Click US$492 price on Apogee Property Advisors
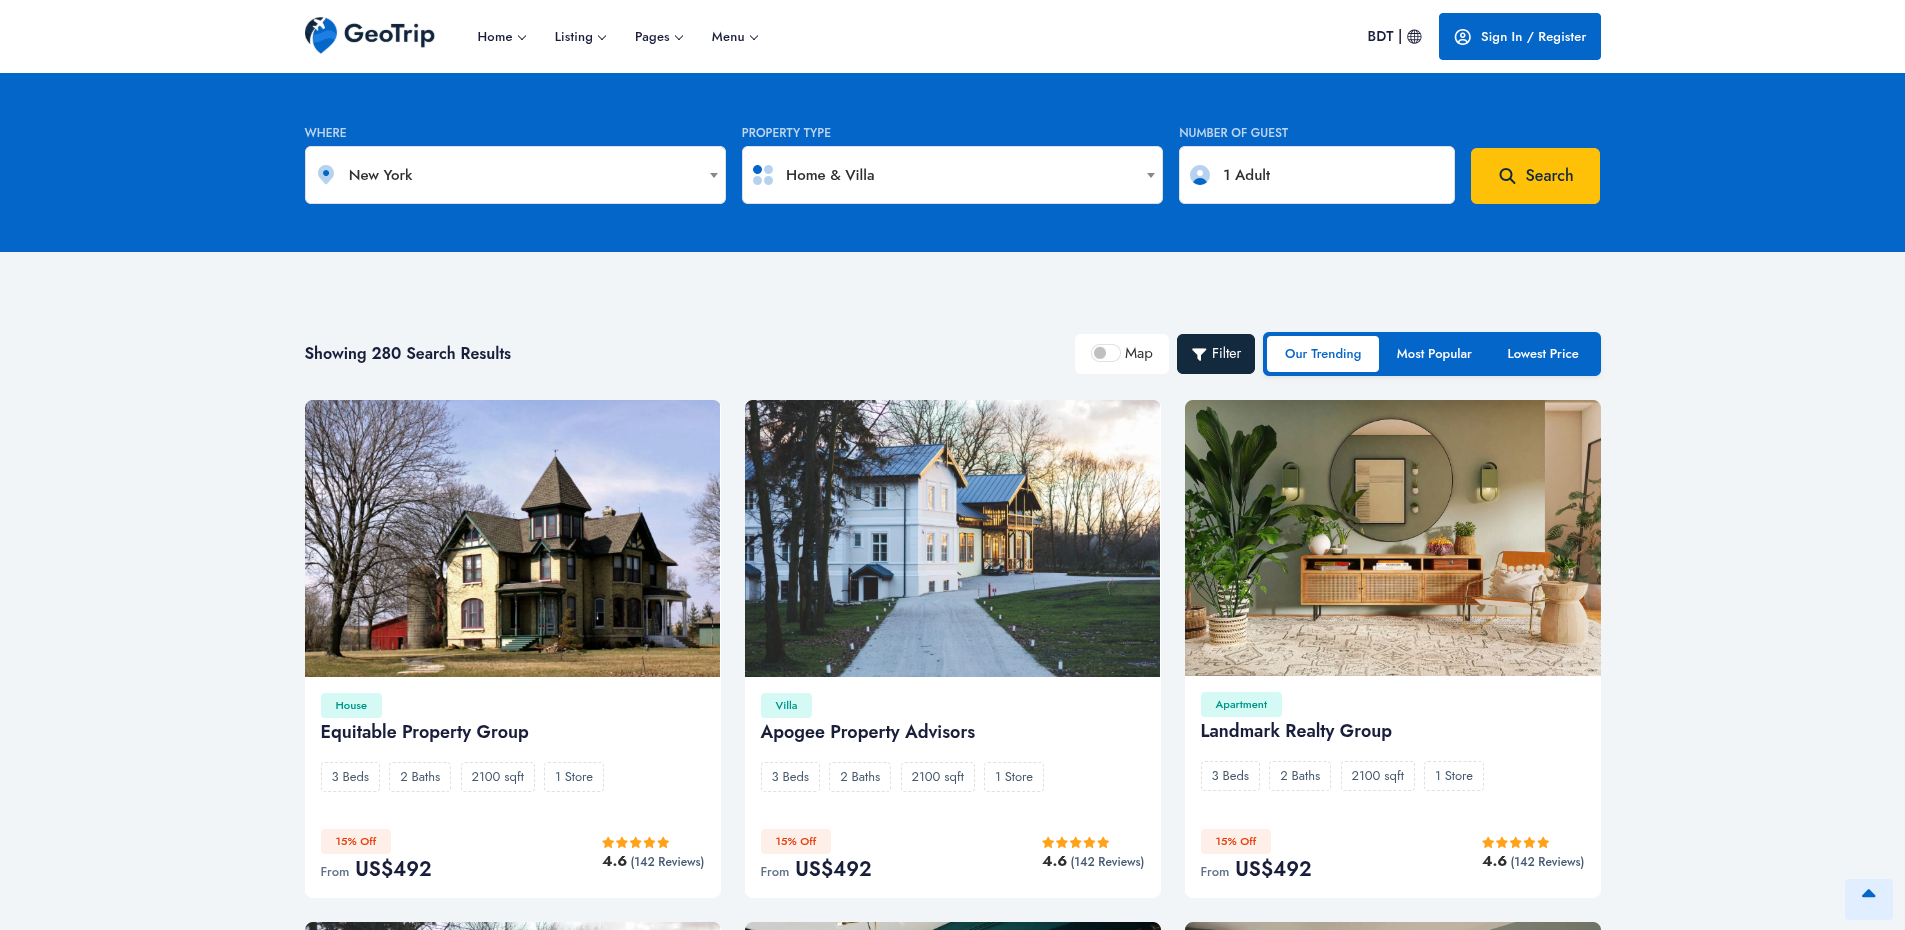The image size is (1905, 930). coord(833,869)
